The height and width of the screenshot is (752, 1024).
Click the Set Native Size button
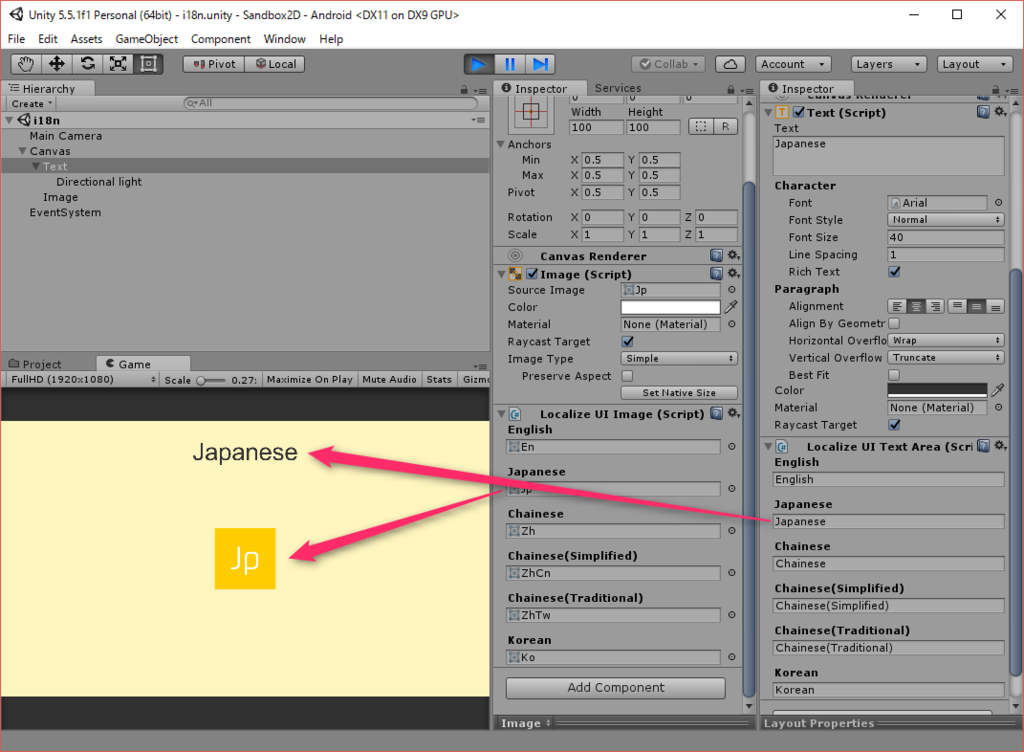click(679, 393)
